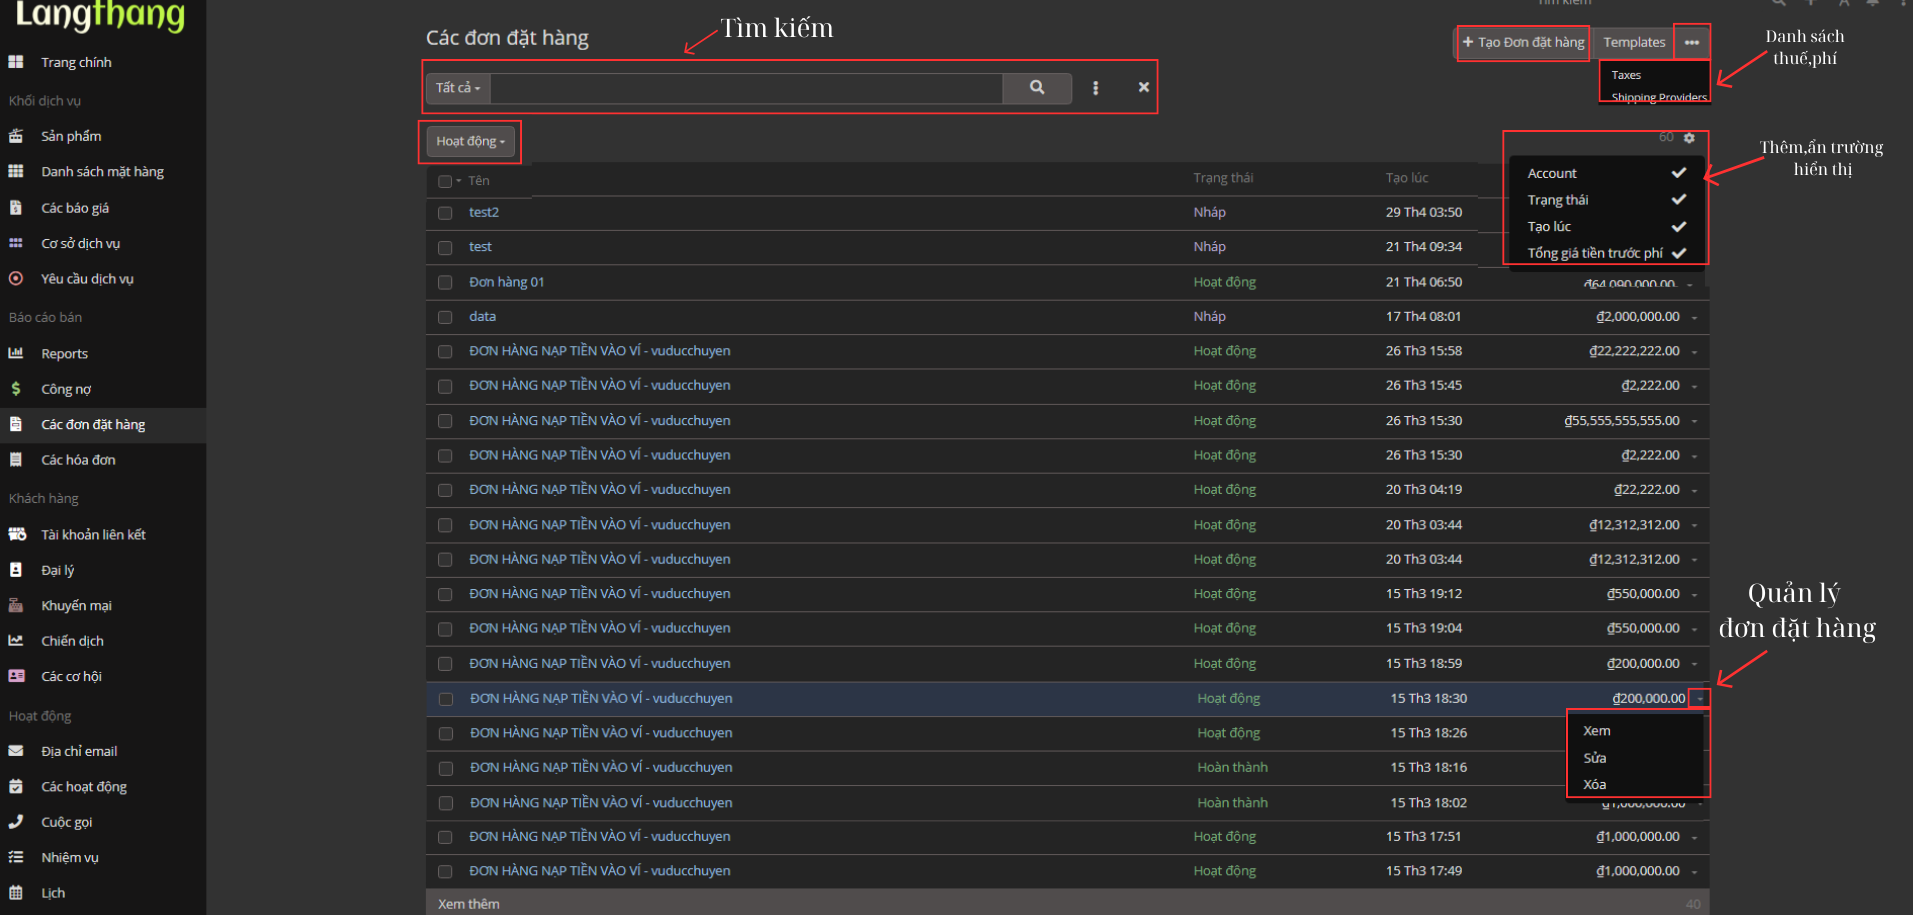Open the Hoạt động status filter dropdown
The height and width of the screenshot is (915, 1913).
tap(470, 142)
